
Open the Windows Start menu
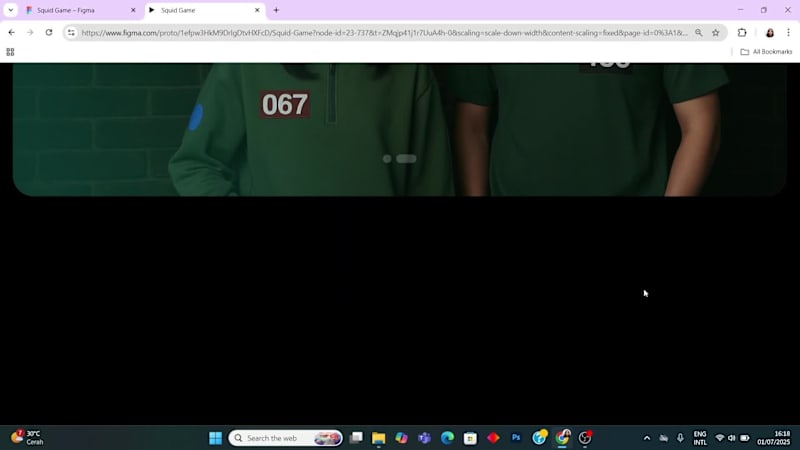point(215,438)
